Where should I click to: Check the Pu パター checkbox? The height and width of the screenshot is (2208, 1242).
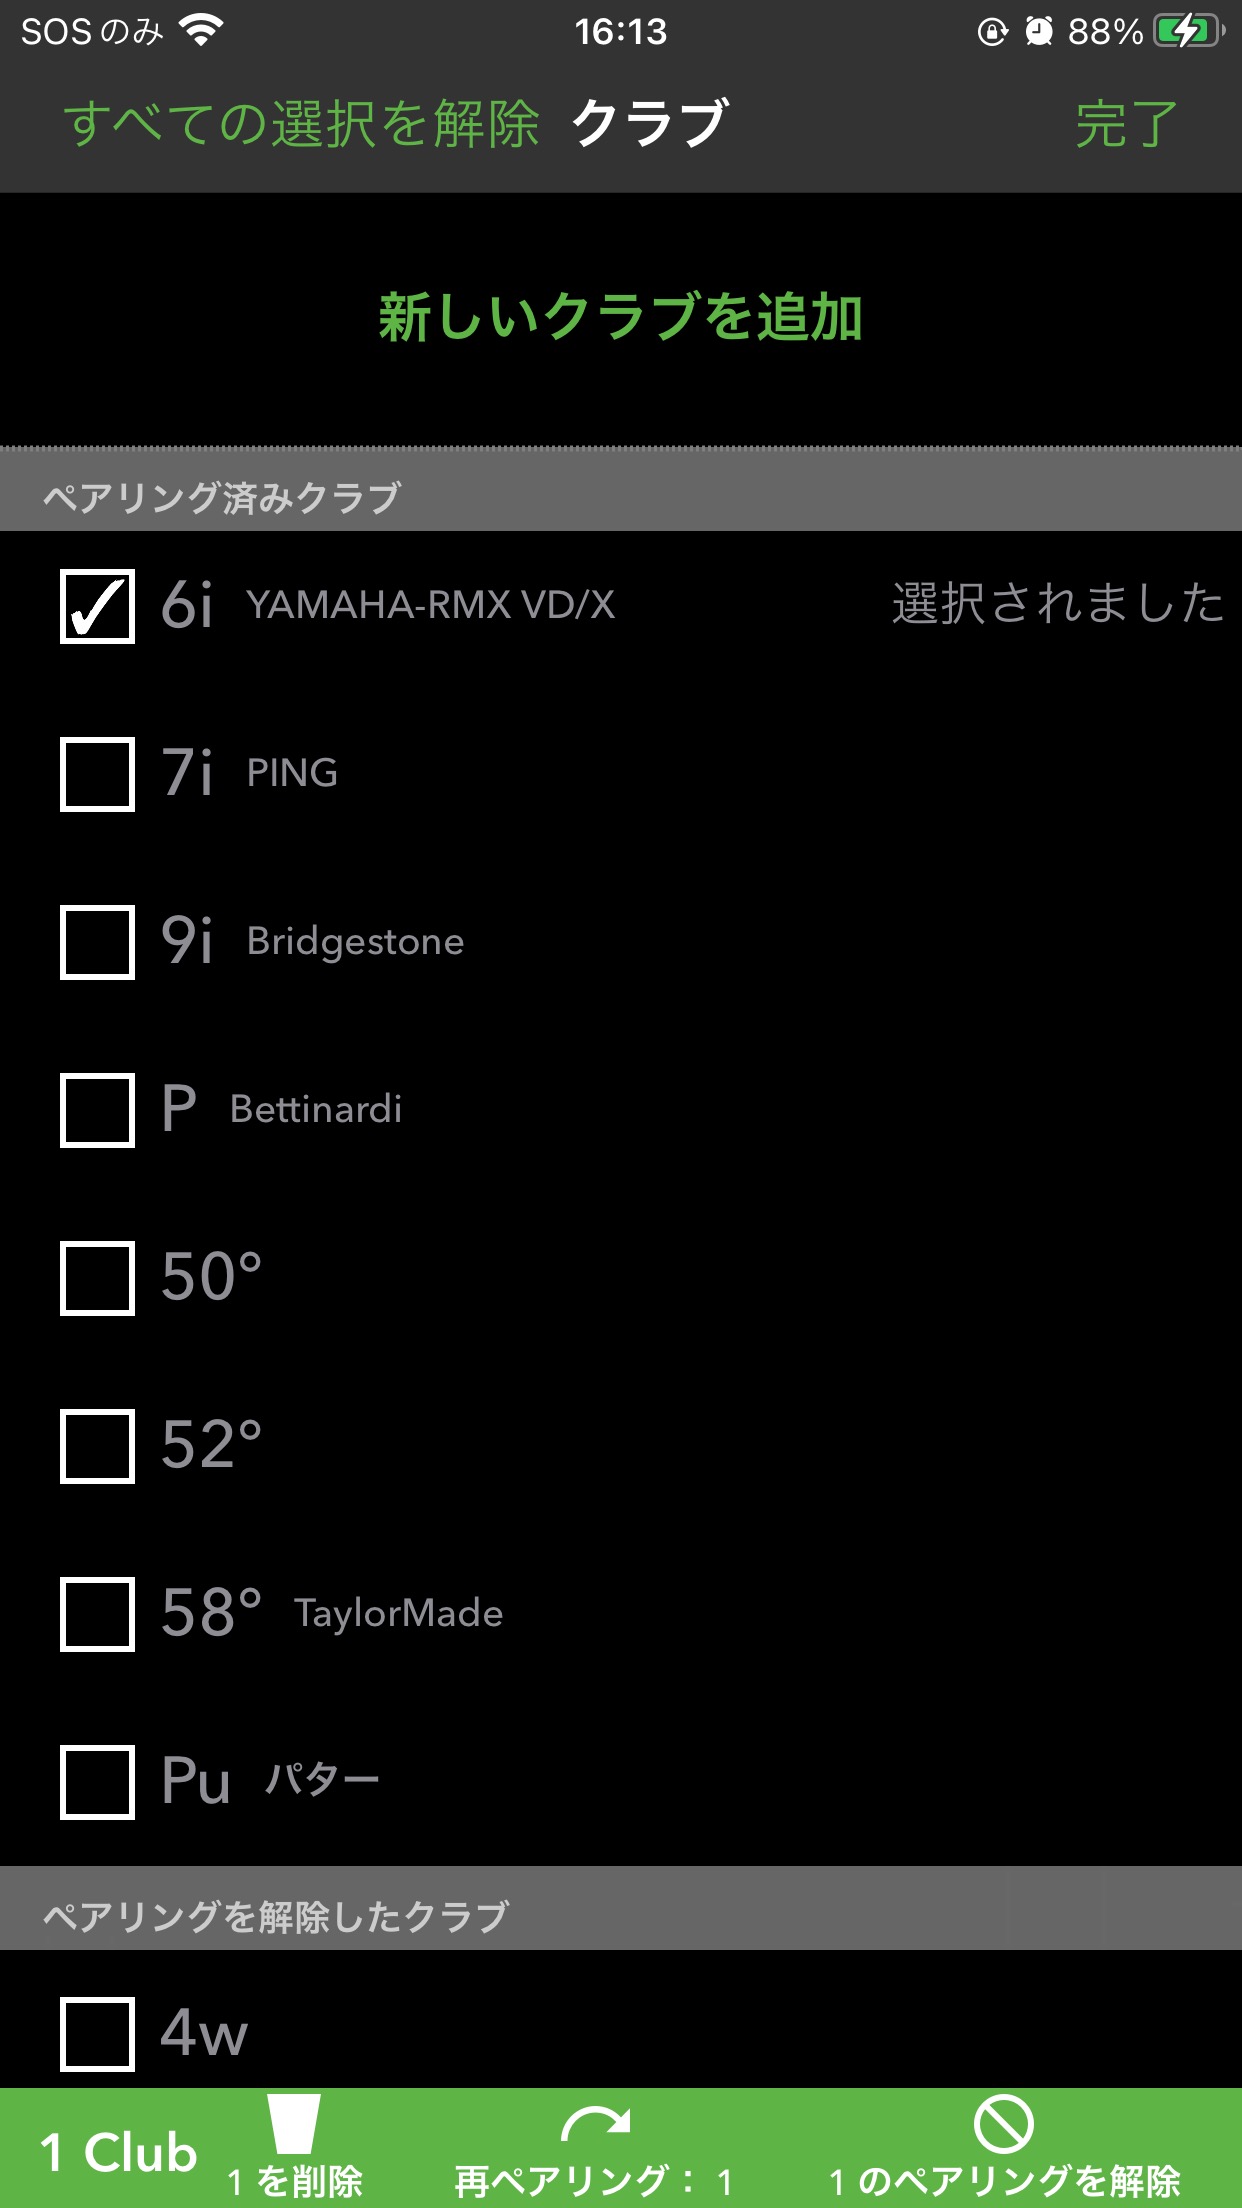(97, 1782)
